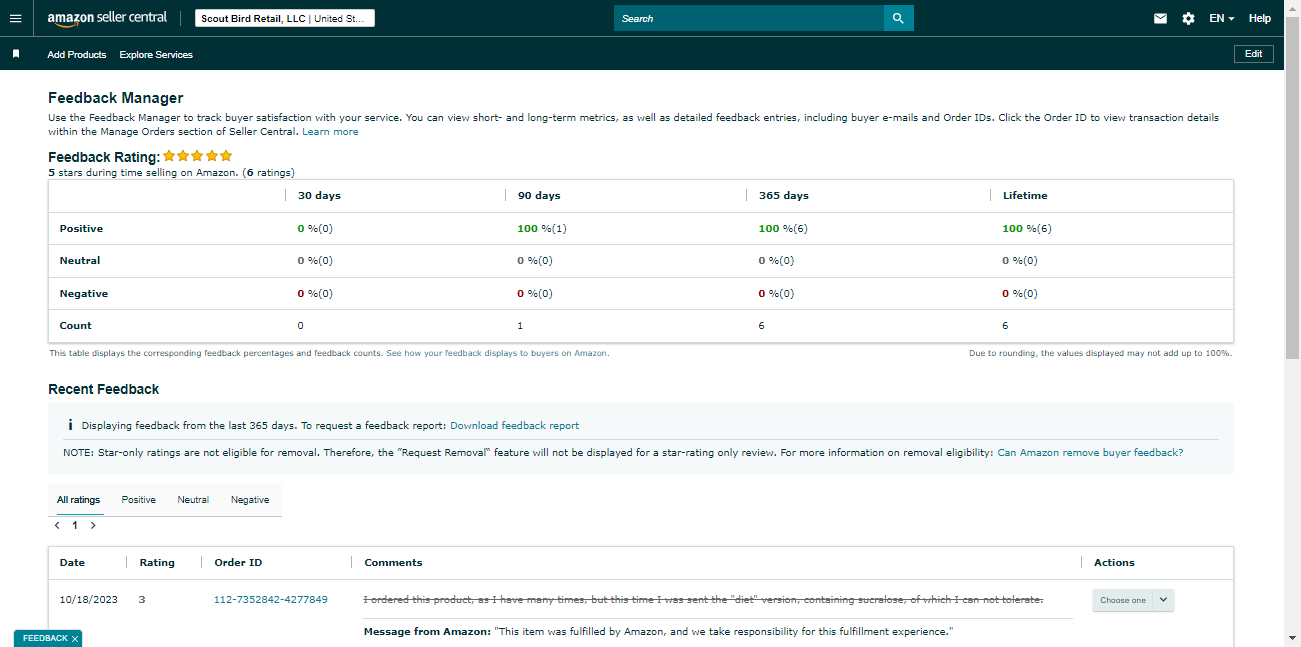
Task: Switch to the Neutral tab
Action: [193, 500]
